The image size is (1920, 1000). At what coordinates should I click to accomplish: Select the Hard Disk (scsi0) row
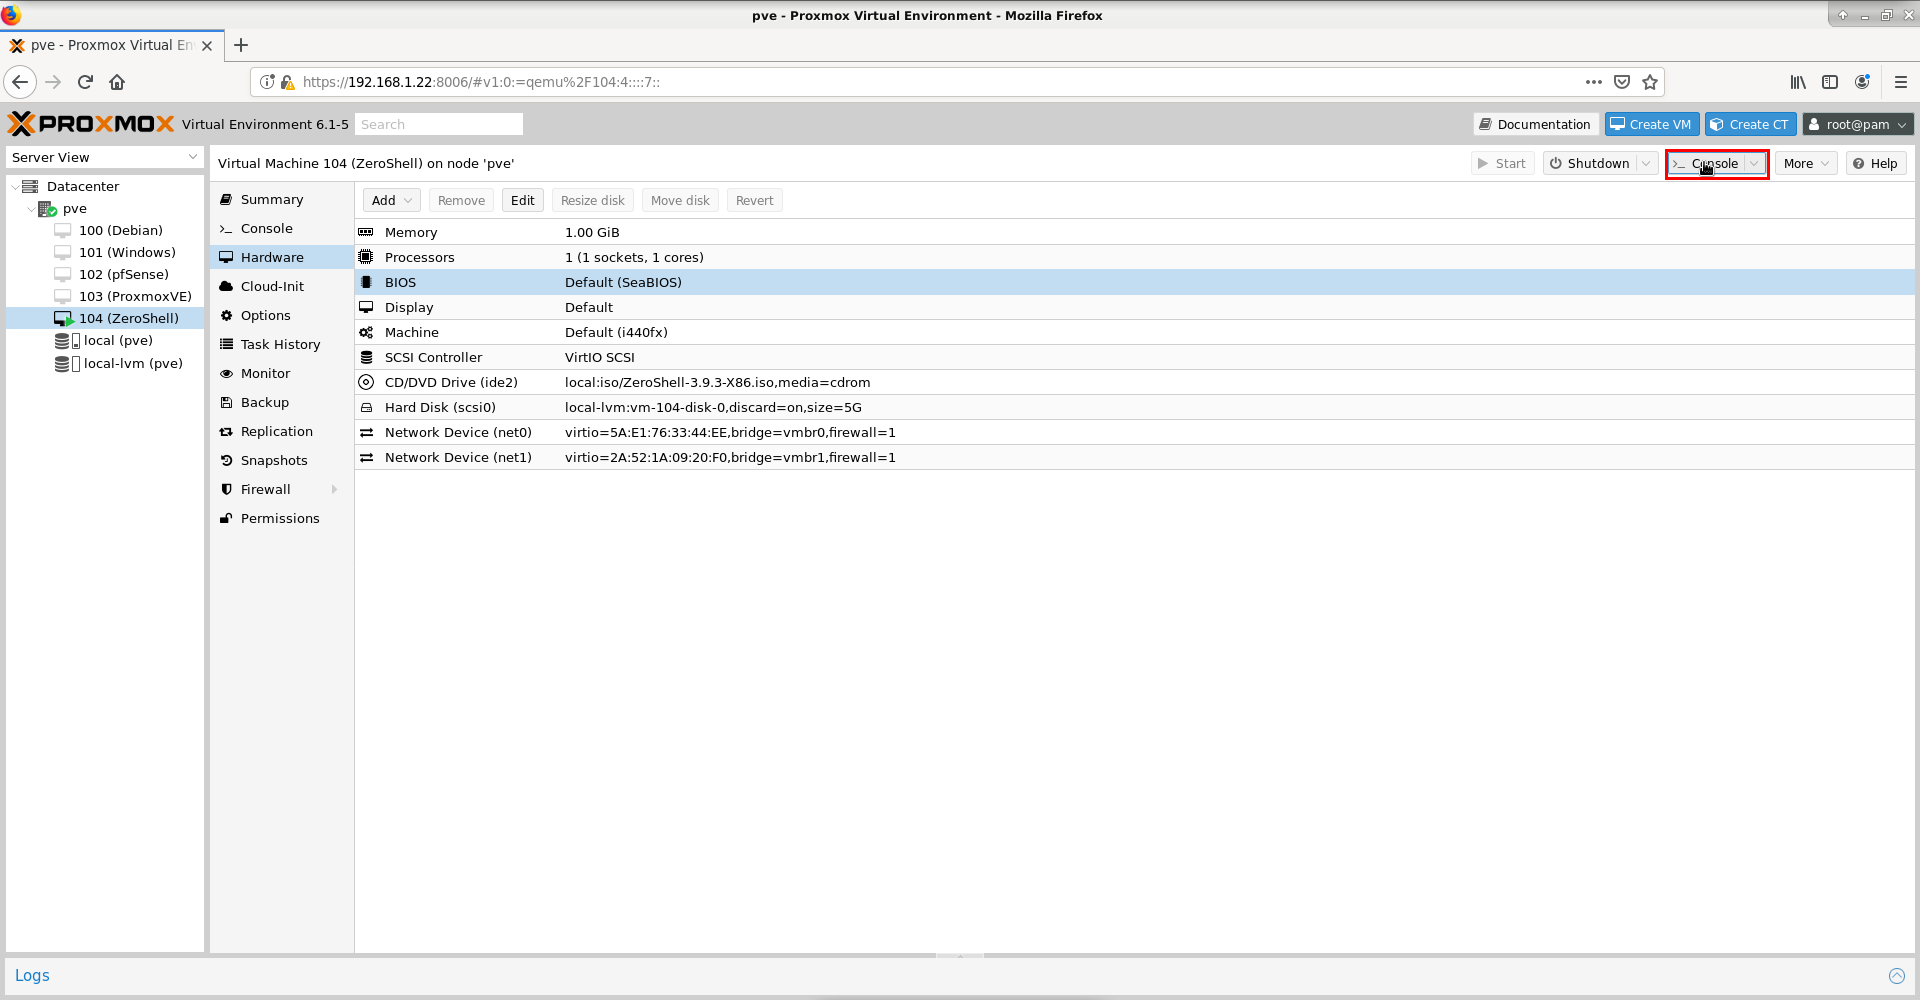tap(1135, 407)
